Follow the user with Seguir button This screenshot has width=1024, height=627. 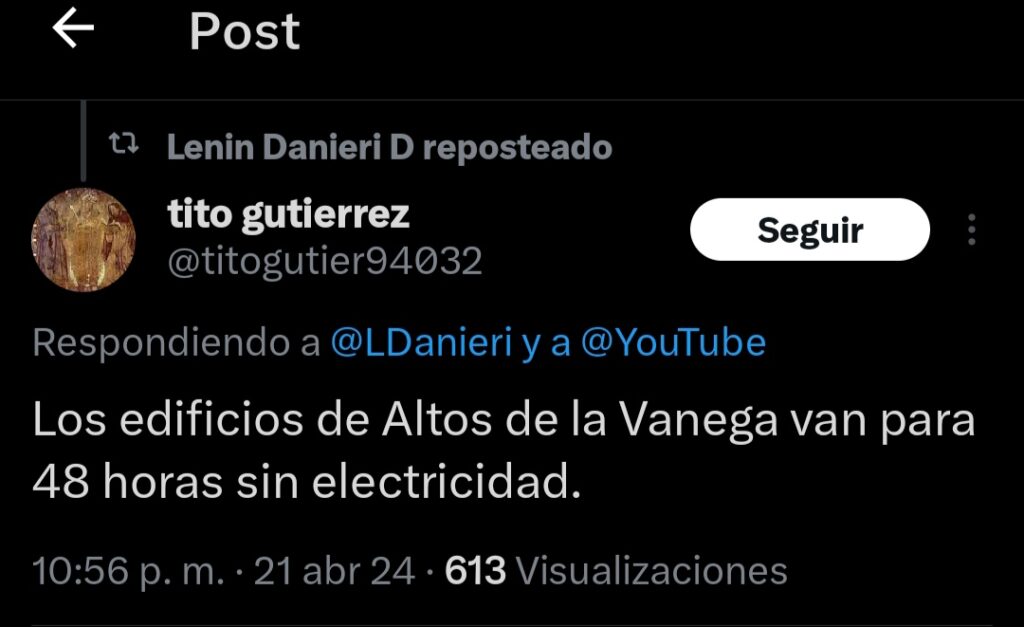[810, 229]
